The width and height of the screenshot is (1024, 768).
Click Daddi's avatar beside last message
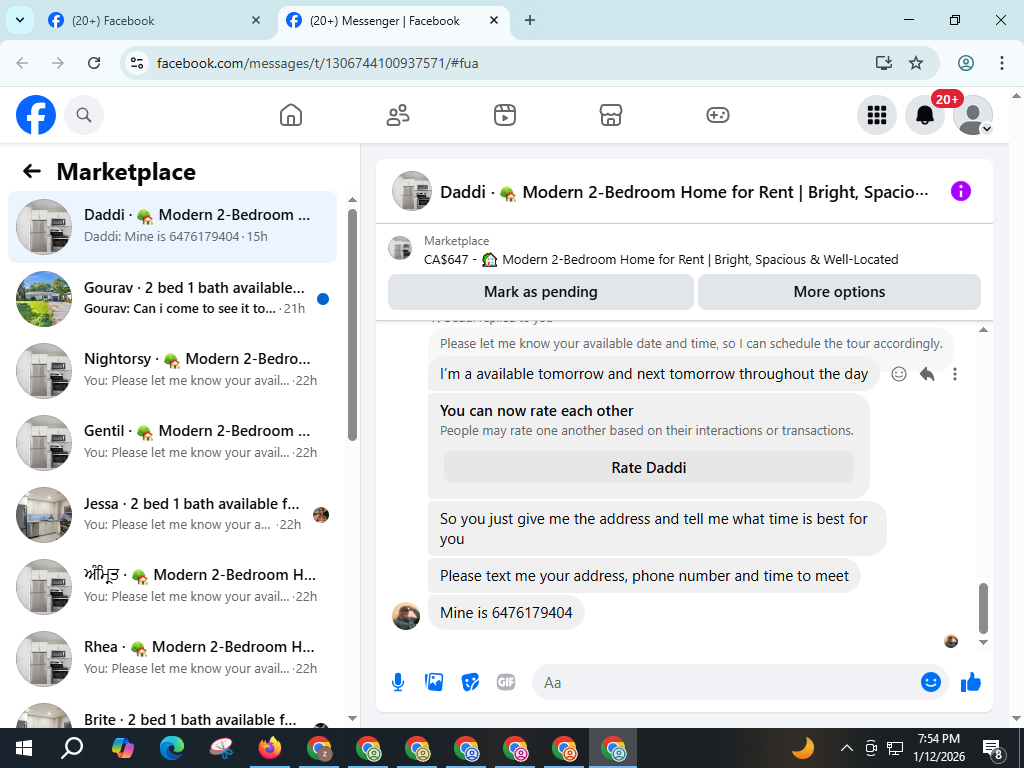pyautogui.click(x=406, y=615)
